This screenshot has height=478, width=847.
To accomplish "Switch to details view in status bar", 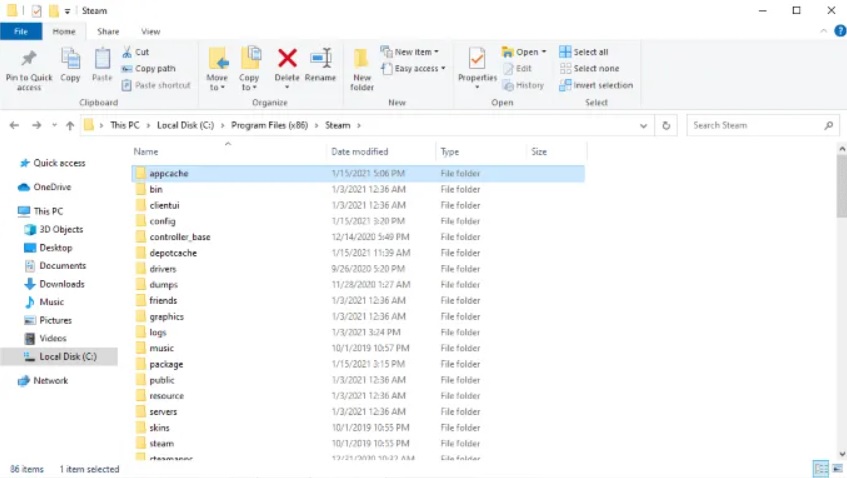I will (x=820, y=468).
